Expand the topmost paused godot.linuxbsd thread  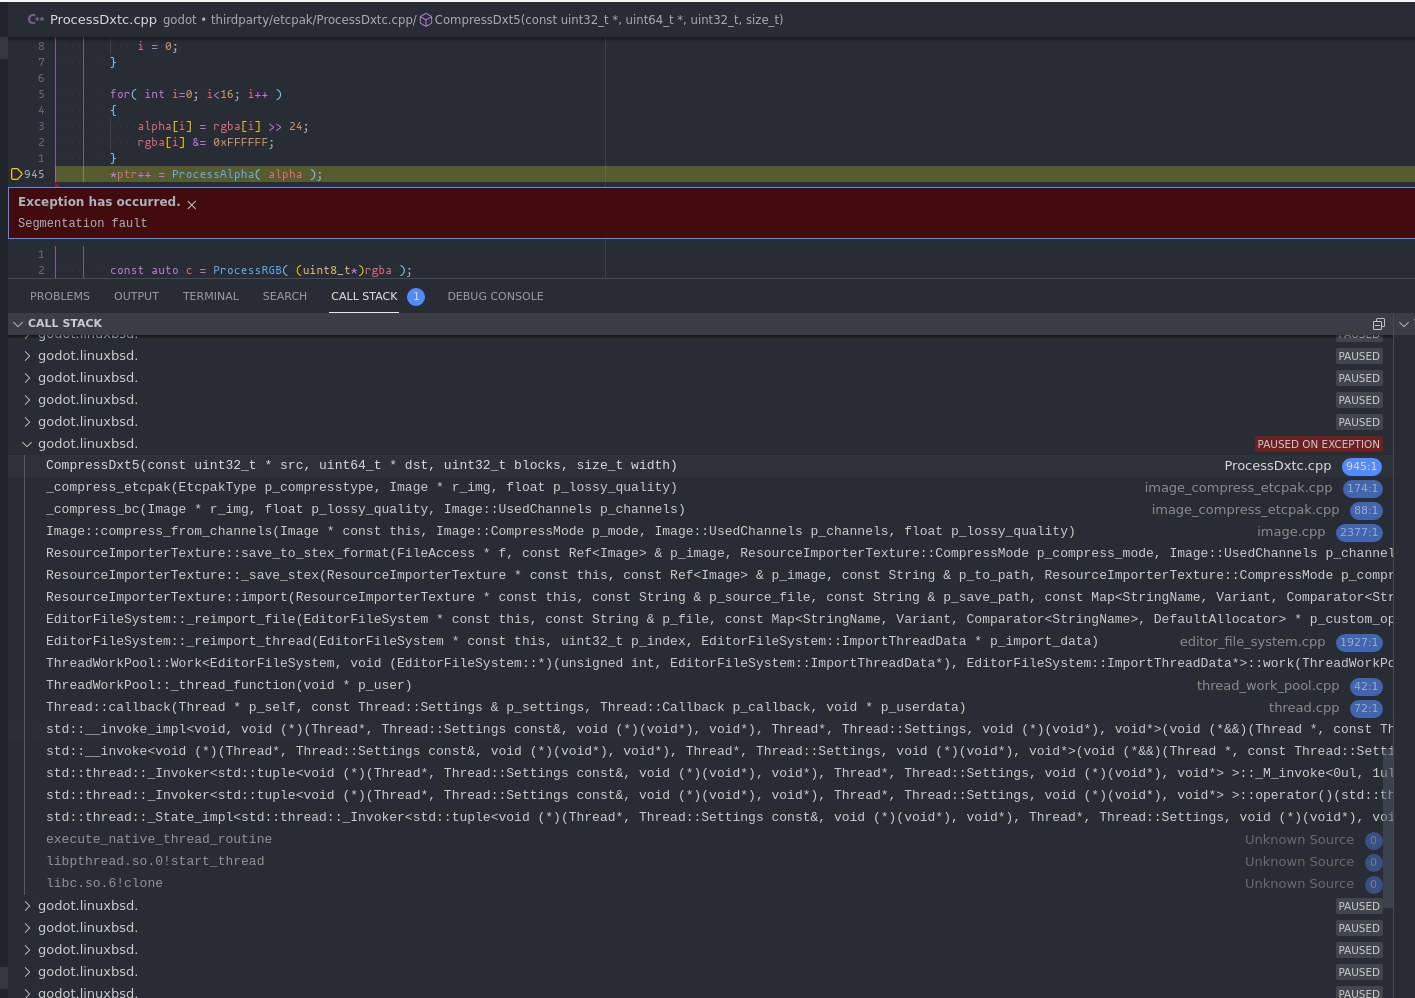tap(28, 355)
